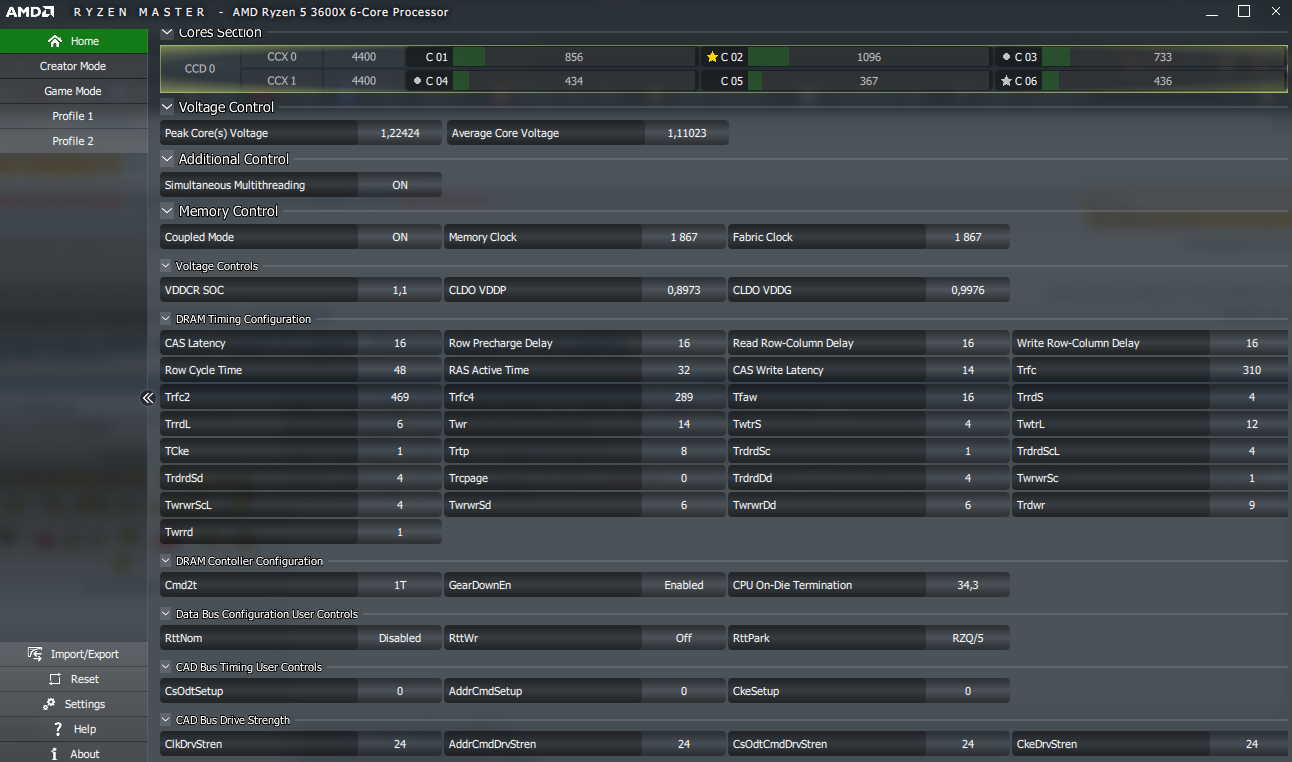This screenshot has width=1292, height=762.
Task: Toggle RttNom Disabled value
Action: pos(400,638)
